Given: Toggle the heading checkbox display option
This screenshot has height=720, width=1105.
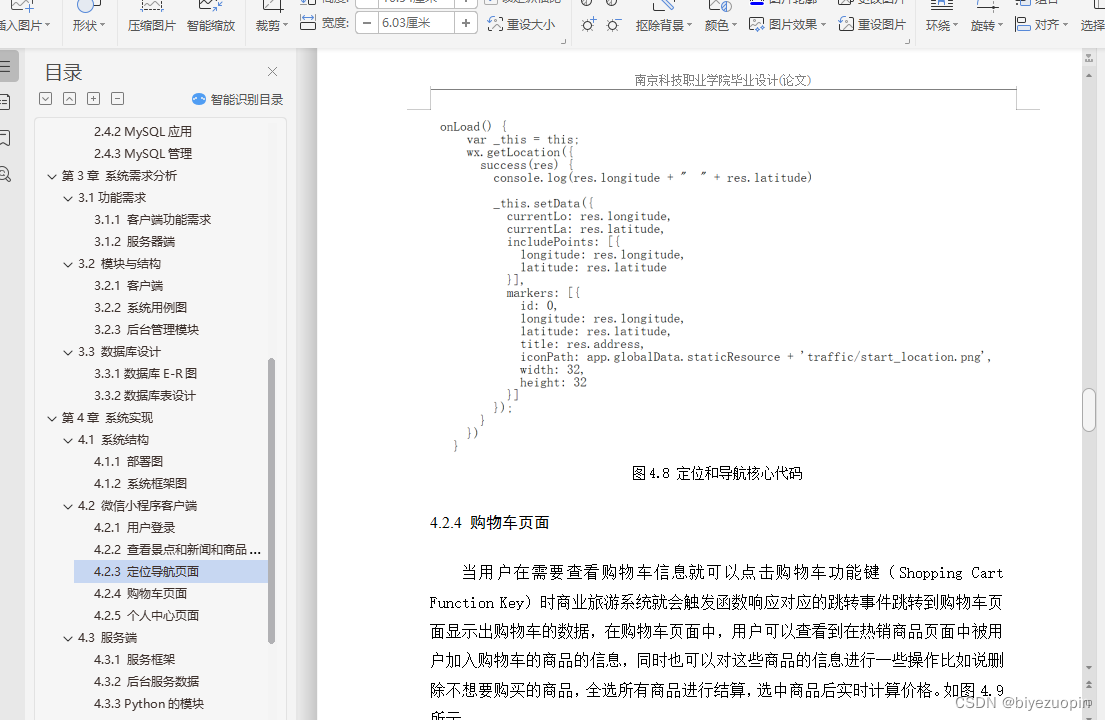Looking at the screenshot, I should point(44,98).
